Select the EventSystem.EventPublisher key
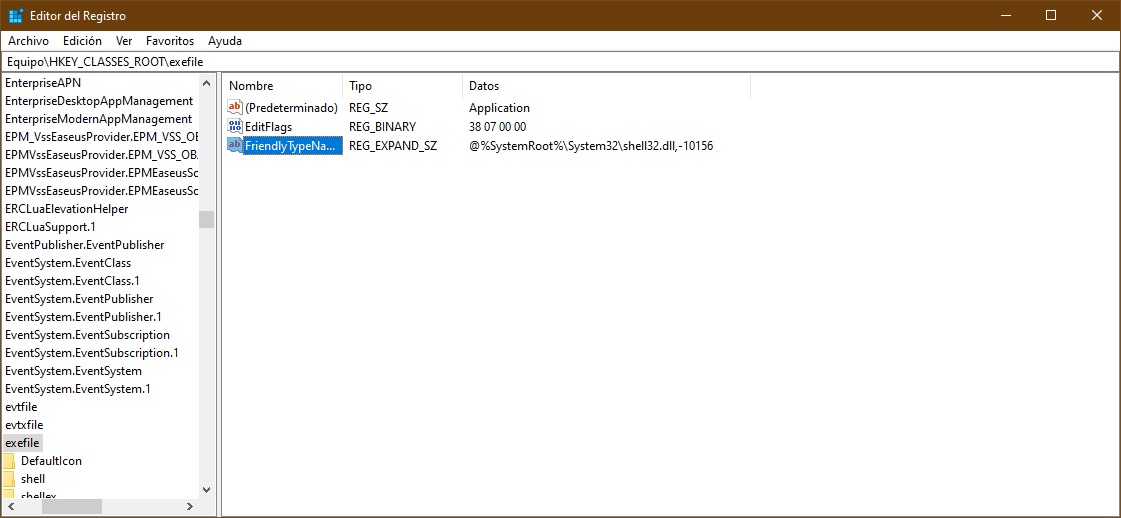The image size is (1121, 518). click(79, 299)
